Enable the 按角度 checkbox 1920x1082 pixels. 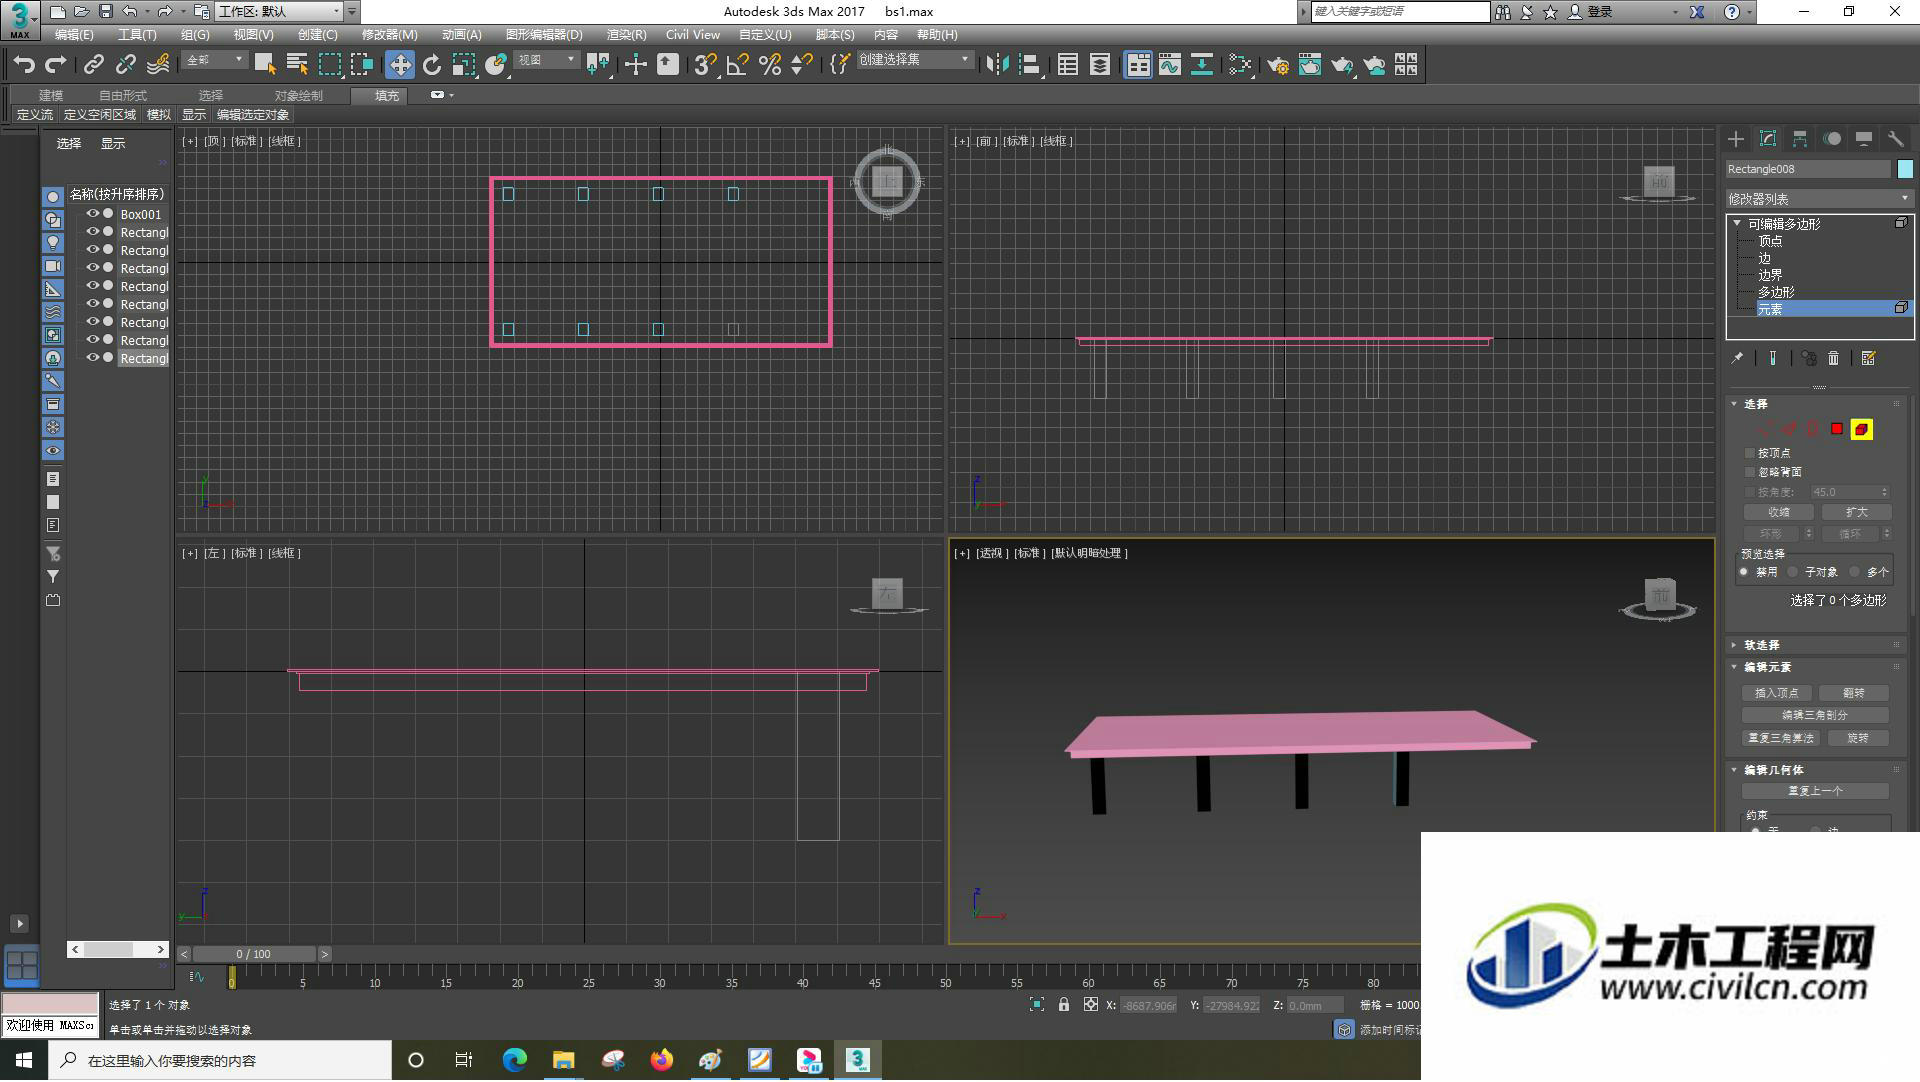1750,492
